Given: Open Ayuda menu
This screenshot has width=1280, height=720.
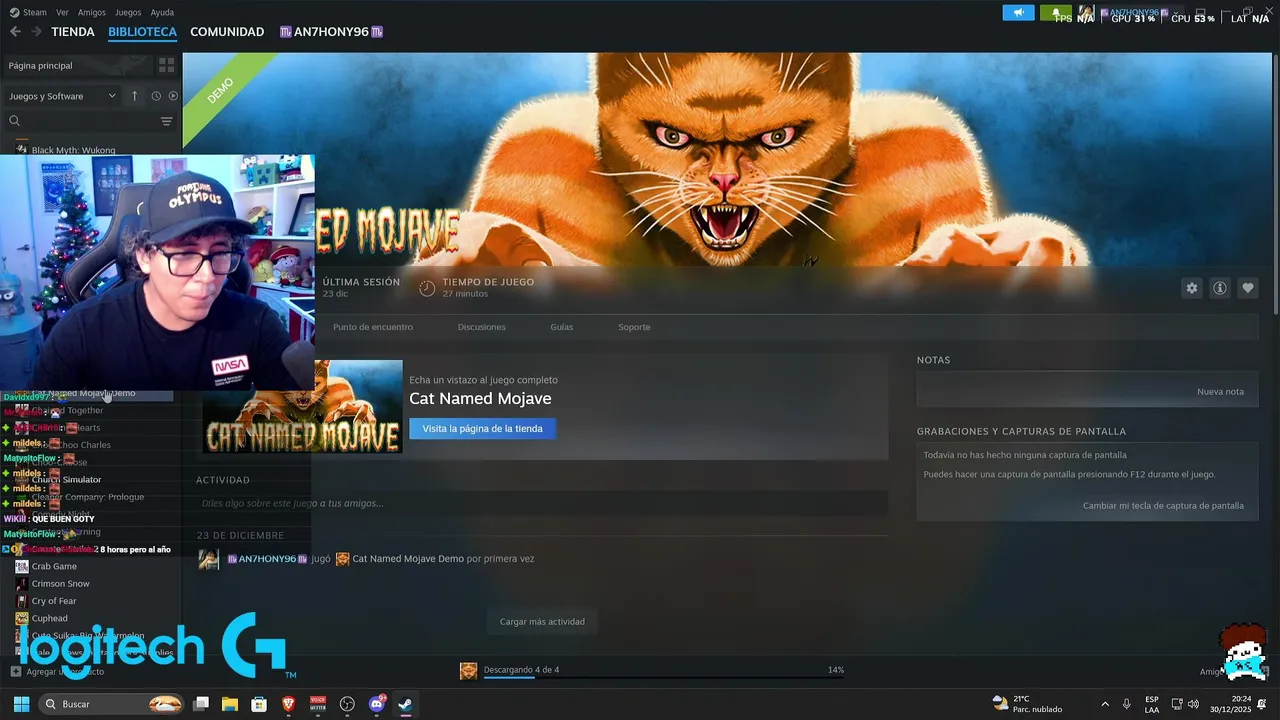Looking at the screenshot, I should pos(162,13).
